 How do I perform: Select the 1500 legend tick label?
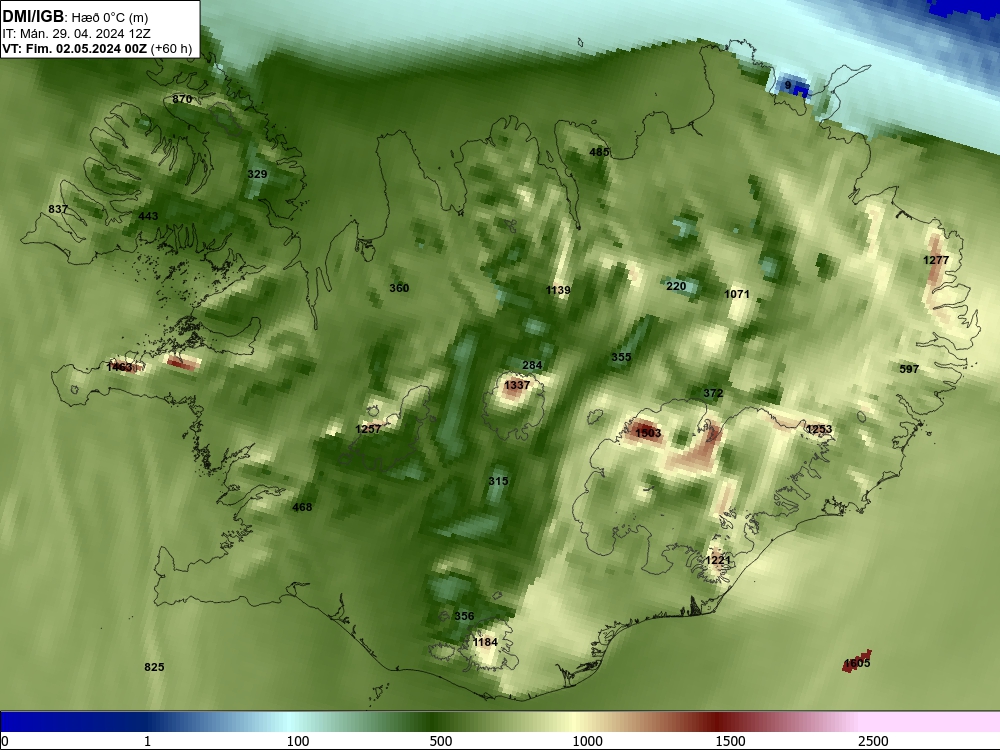point(730,741)
